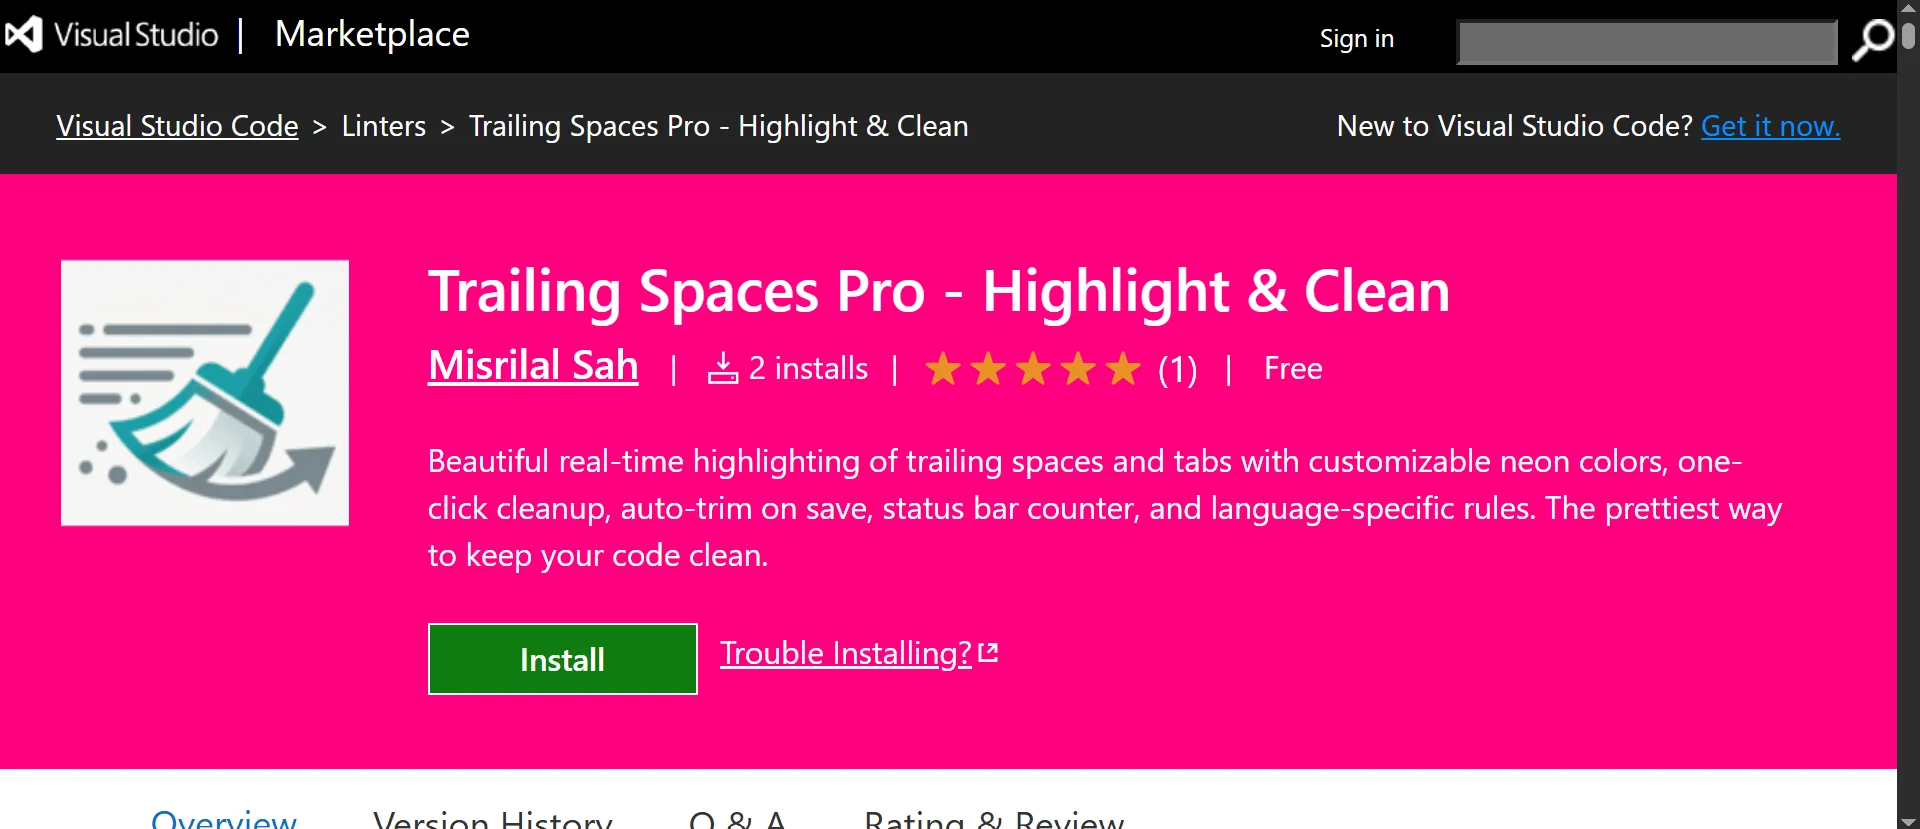
Task: Click the Install button
Action: (x=562, y=659)
